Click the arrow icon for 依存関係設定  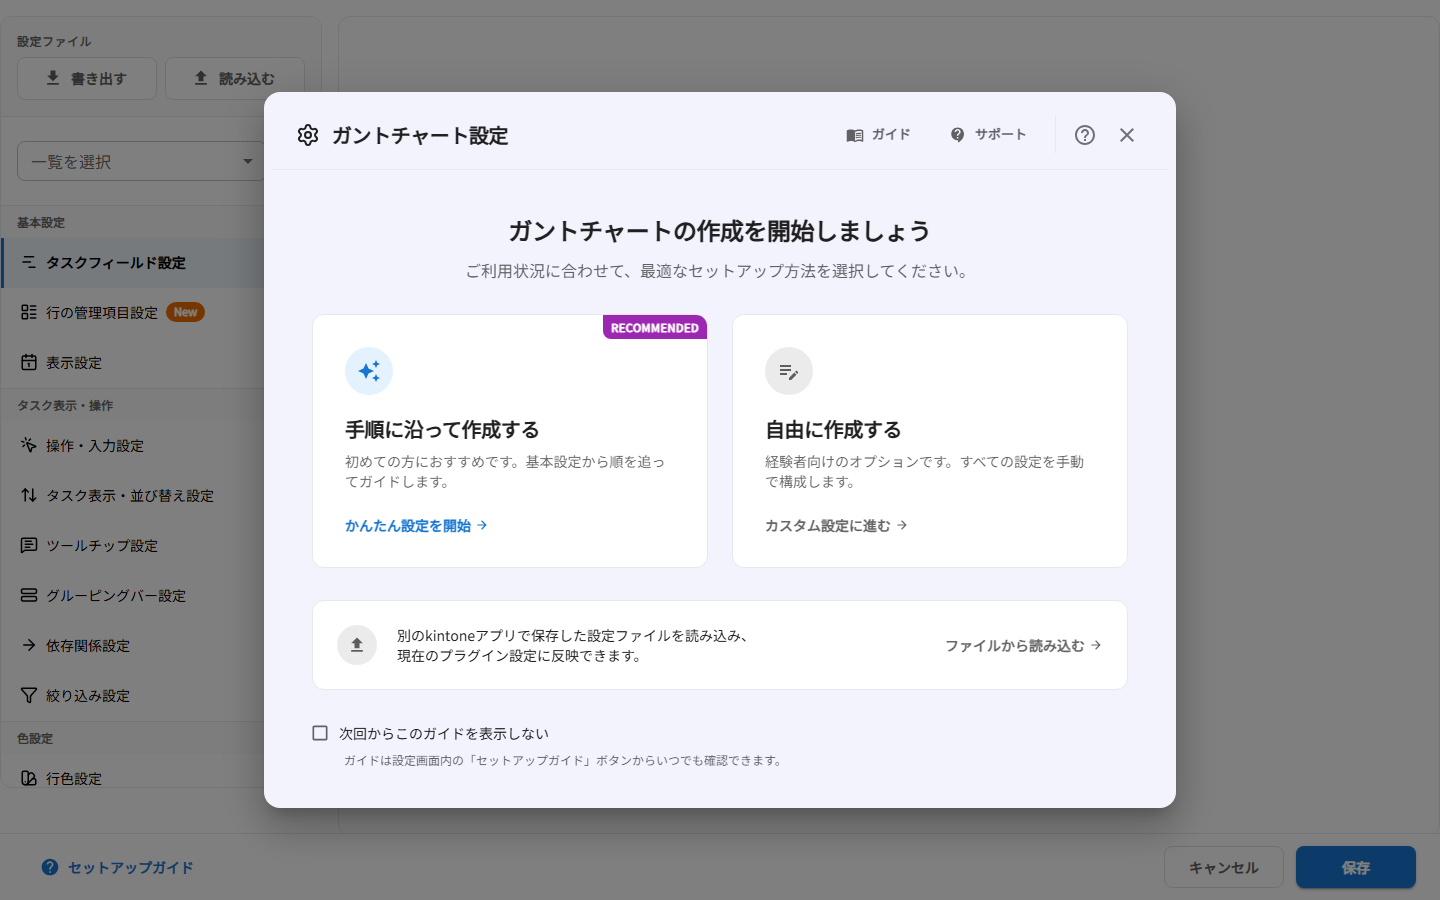[29, 645]
